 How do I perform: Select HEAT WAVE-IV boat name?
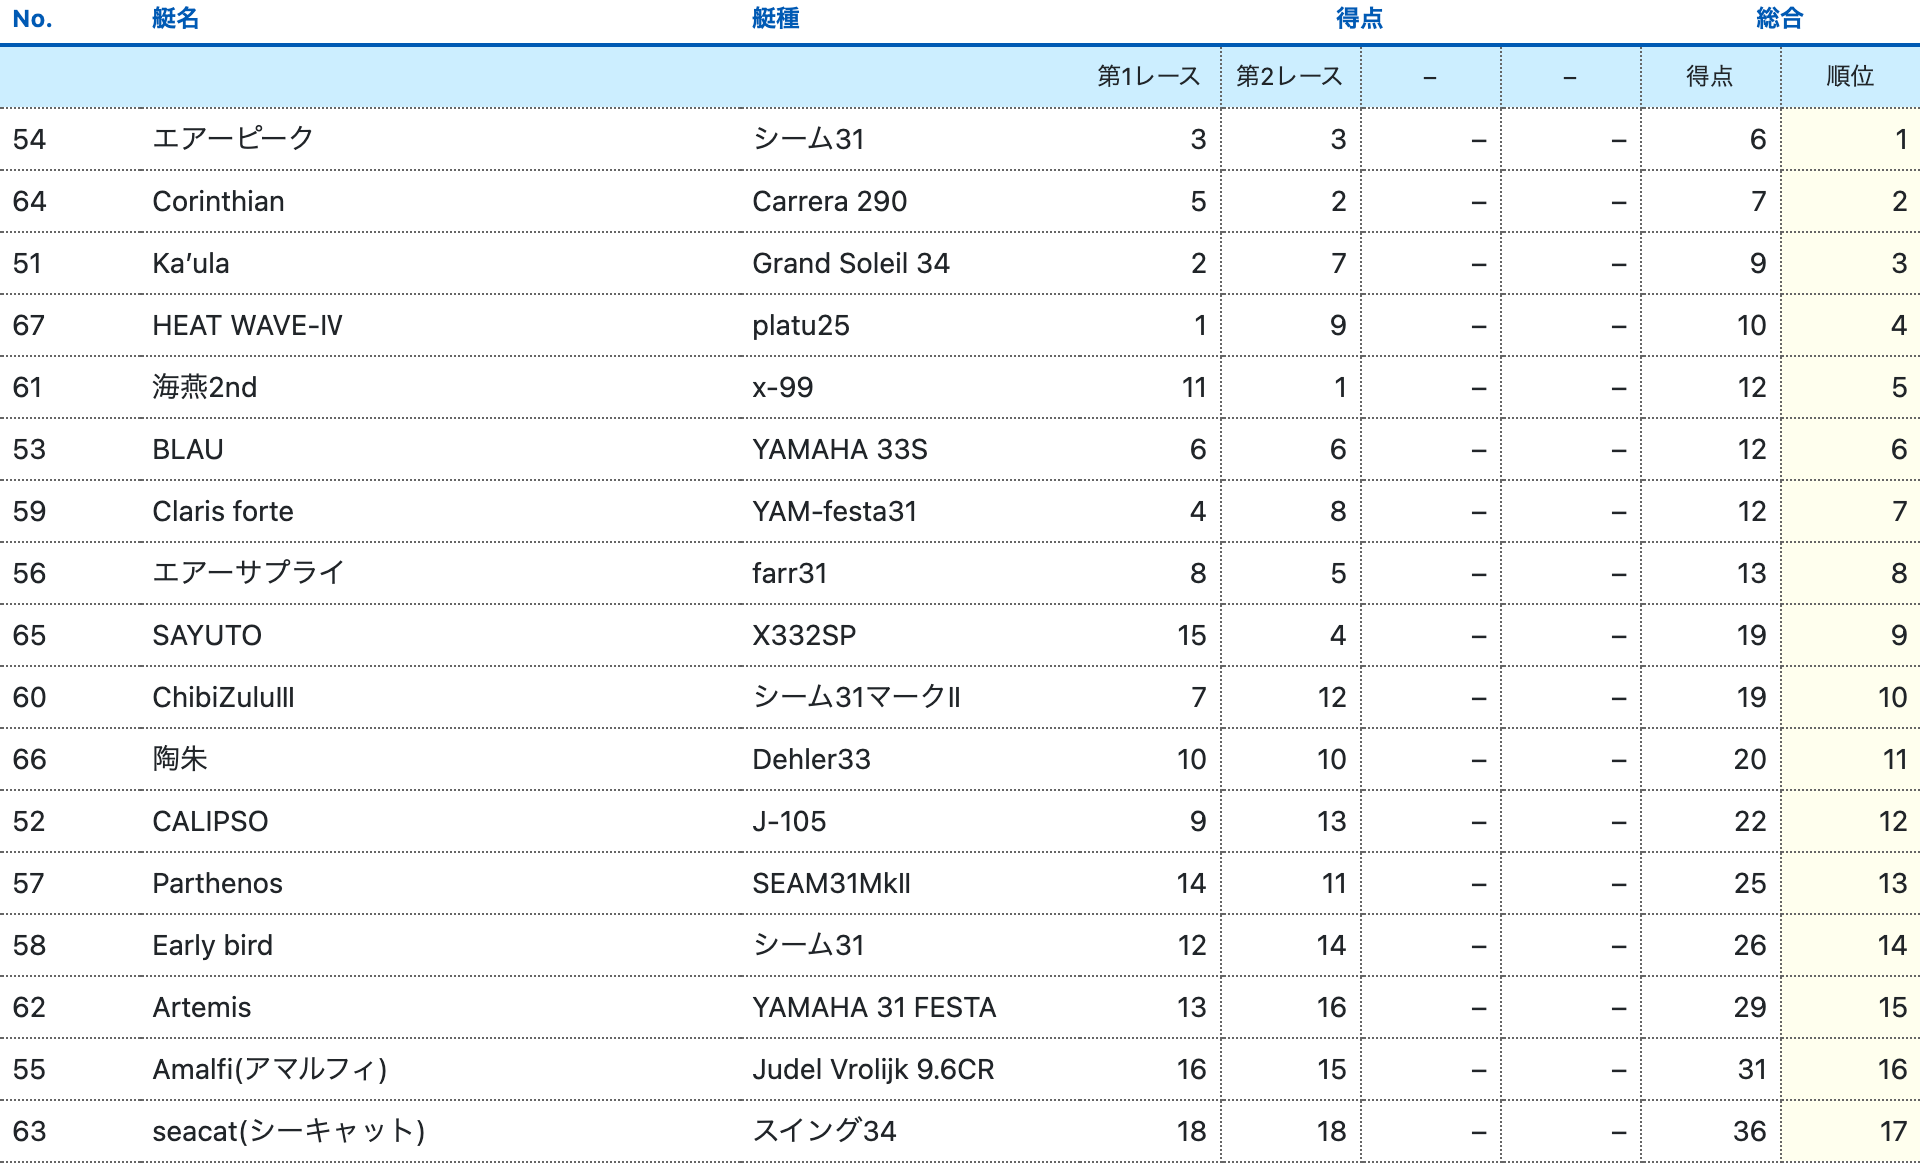pos(247,325)
